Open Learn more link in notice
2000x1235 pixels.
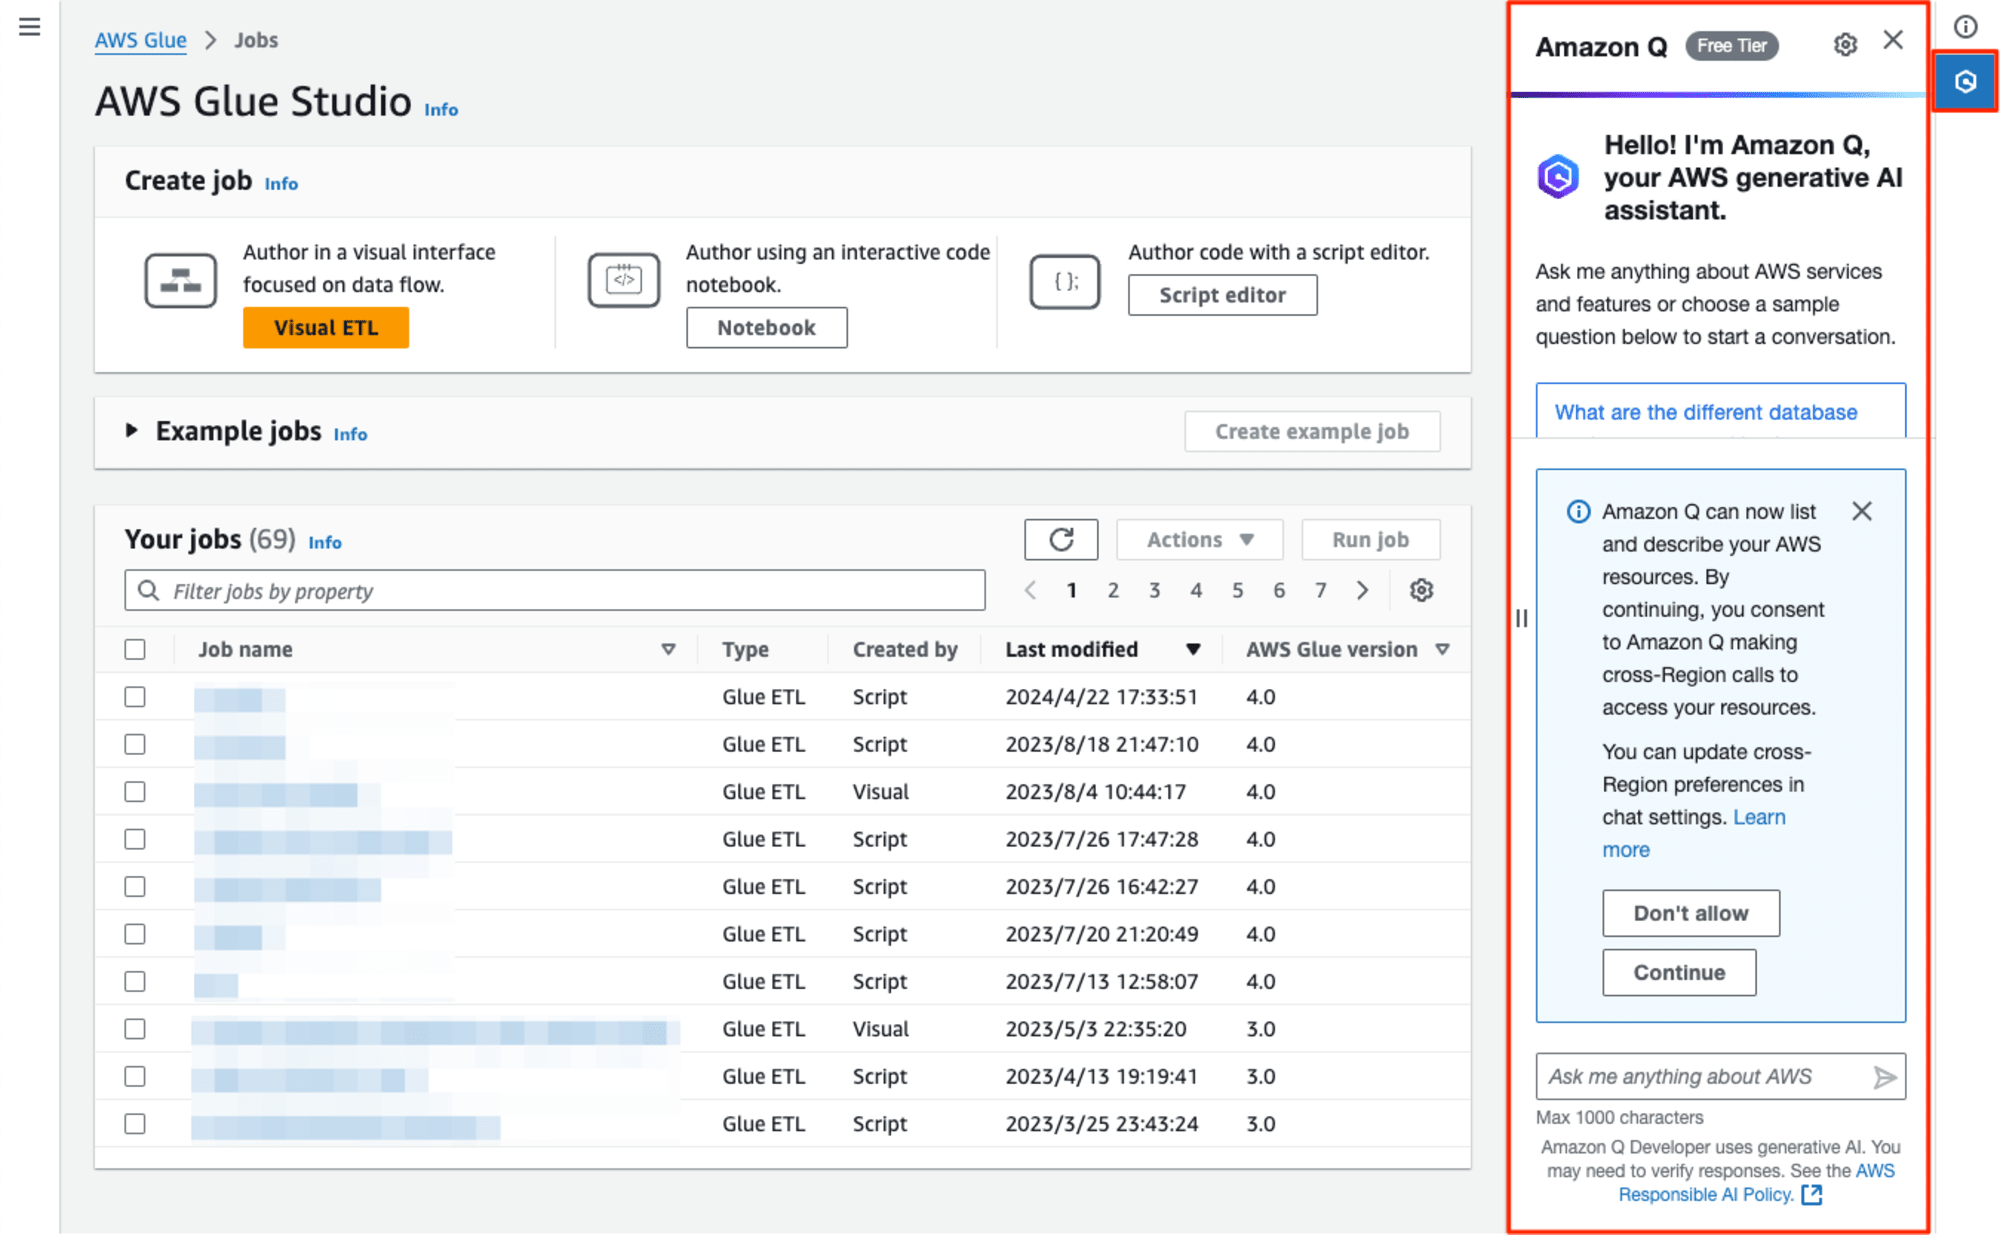tap(1694, 833)
